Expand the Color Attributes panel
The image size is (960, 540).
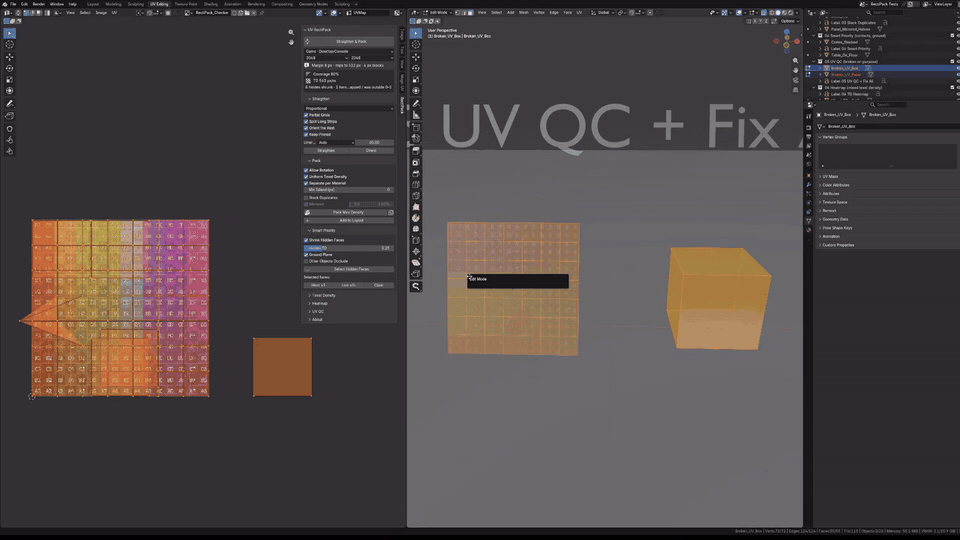pos(834,185)
